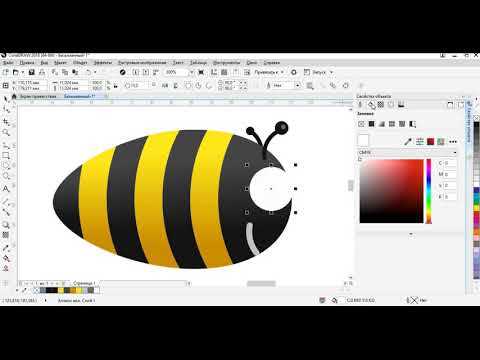Click the Export icon in the toolbar
Screen dimensions: 480x360
point(146,72)
